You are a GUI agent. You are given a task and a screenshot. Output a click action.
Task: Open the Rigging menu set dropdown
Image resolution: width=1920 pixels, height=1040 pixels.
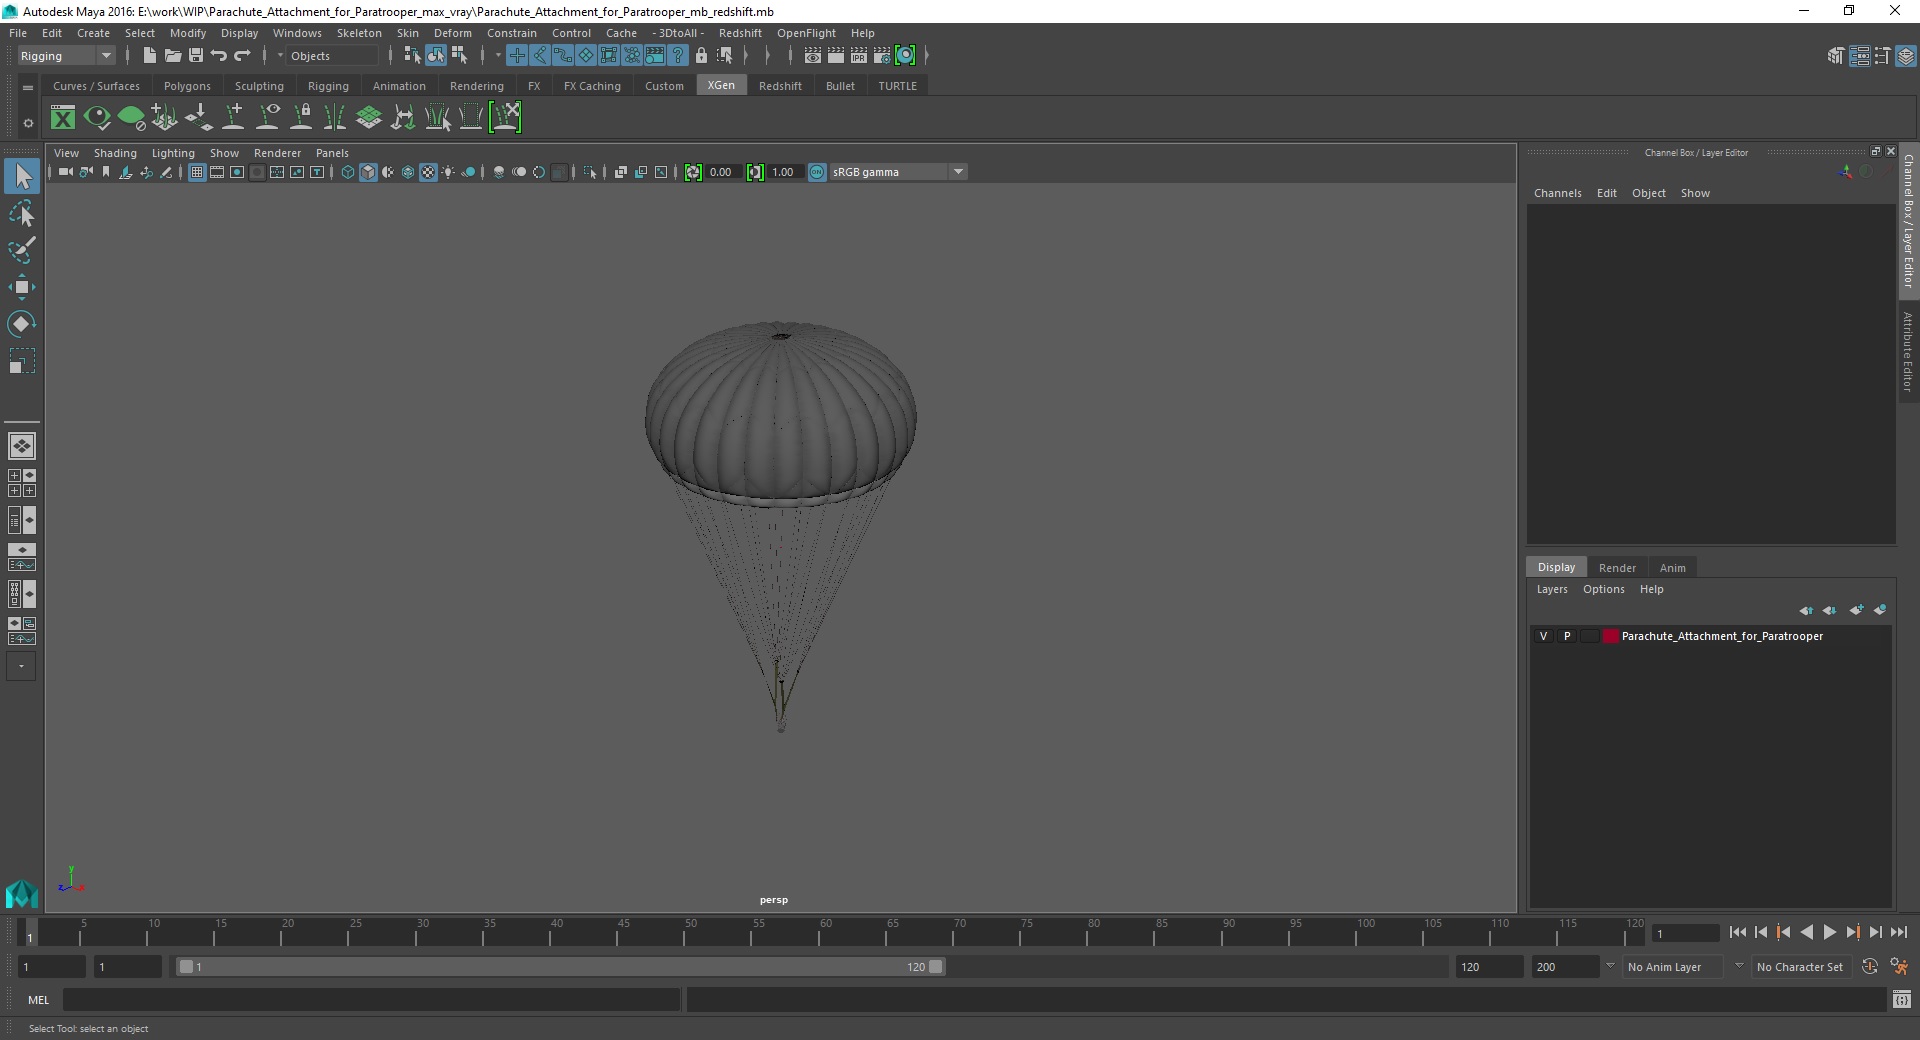[66, 56]
